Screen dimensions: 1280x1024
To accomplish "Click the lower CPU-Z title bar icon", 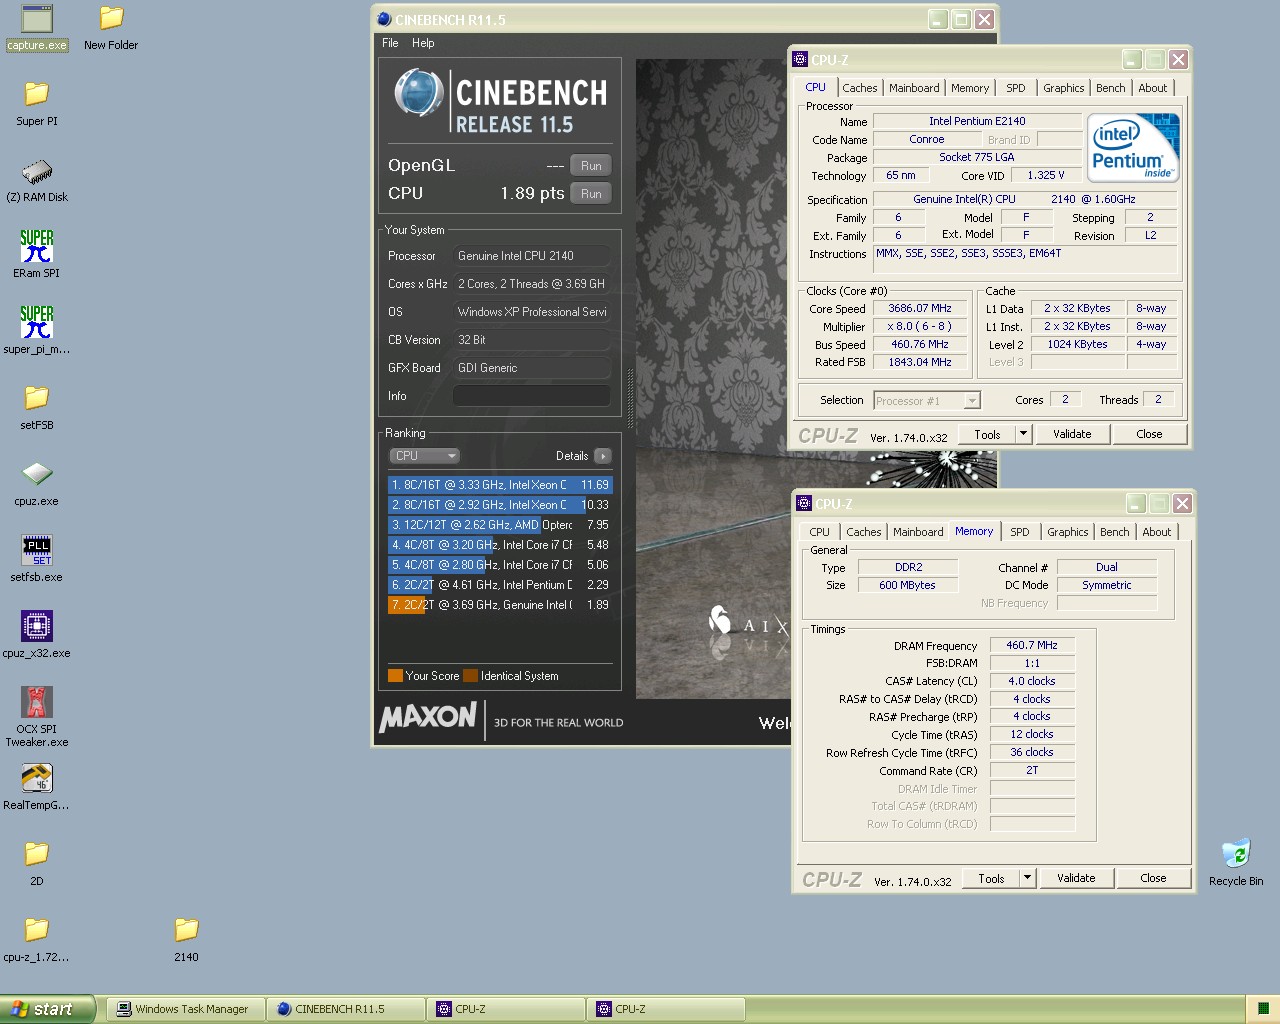I will [804, 503].
